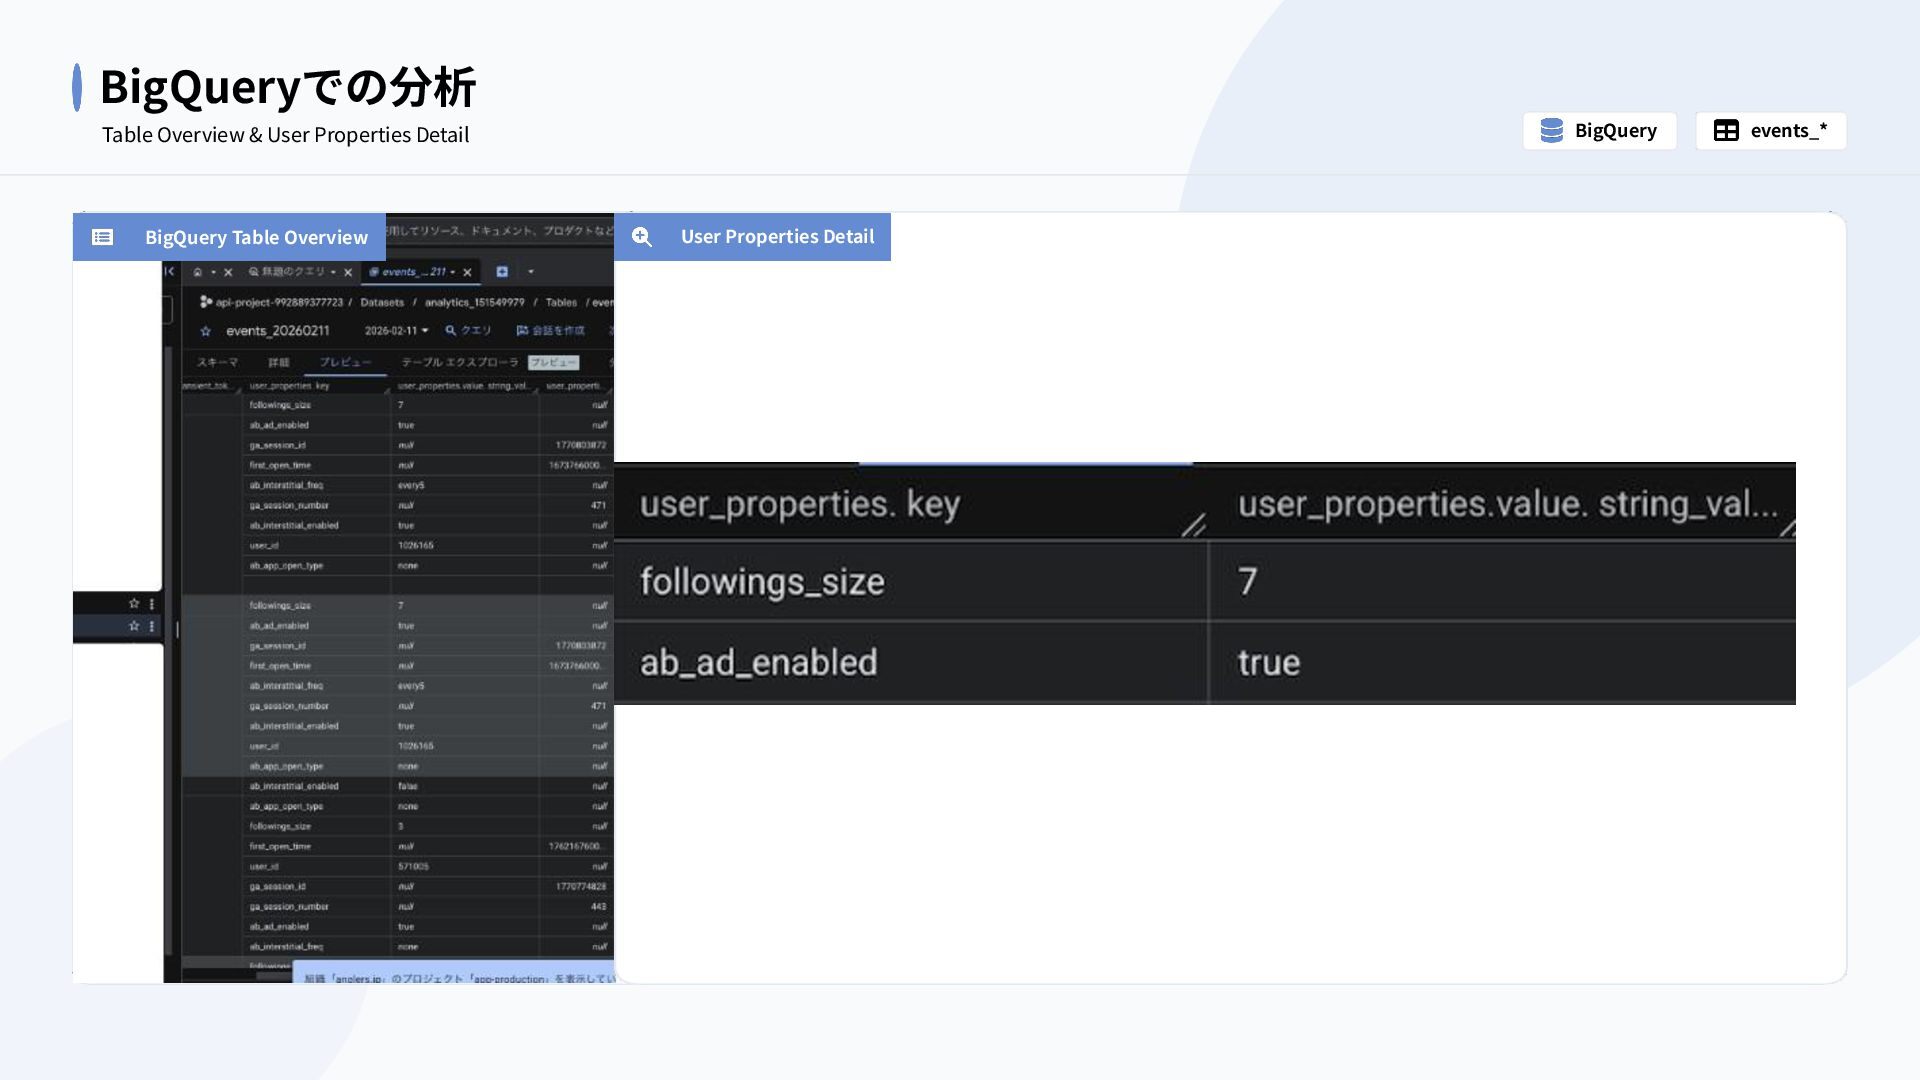Click the home tab icon
1920x1080 pixels.
click(x=198, y=272)
